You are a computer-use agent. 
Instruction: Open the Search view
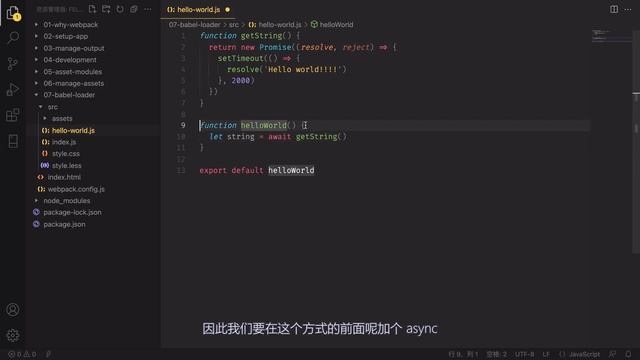tap(13, 38)
